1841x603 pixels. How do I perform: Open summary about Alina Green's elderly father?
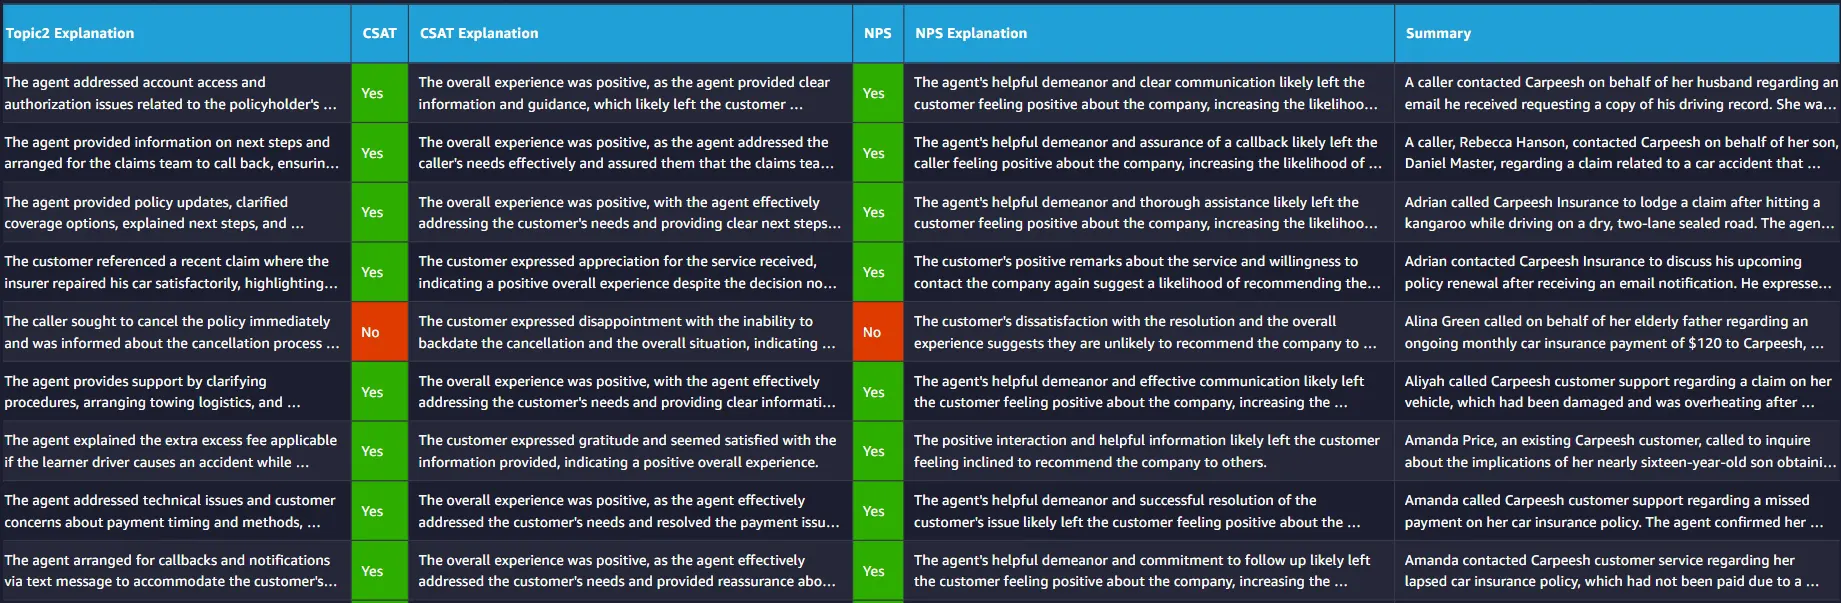point(1618,332)
